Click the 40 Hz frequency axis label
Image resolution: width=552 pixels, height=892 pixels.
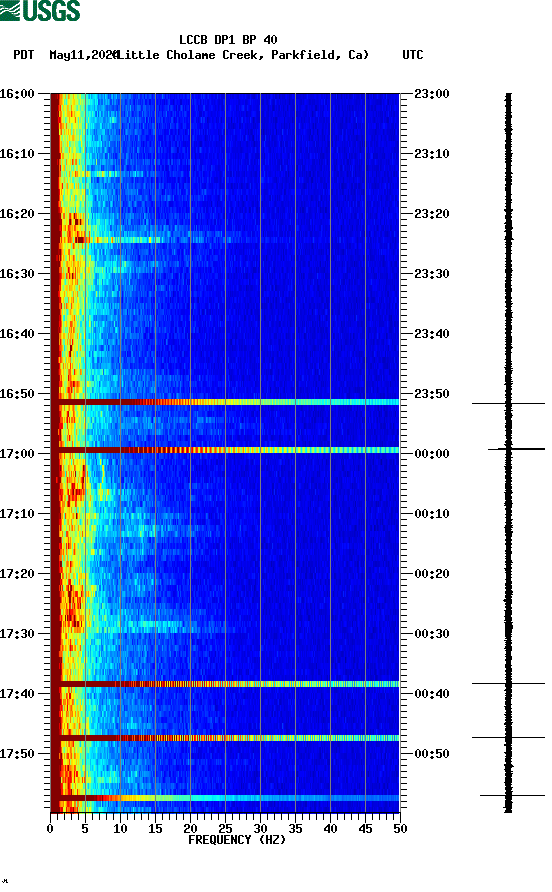[330, 829]
